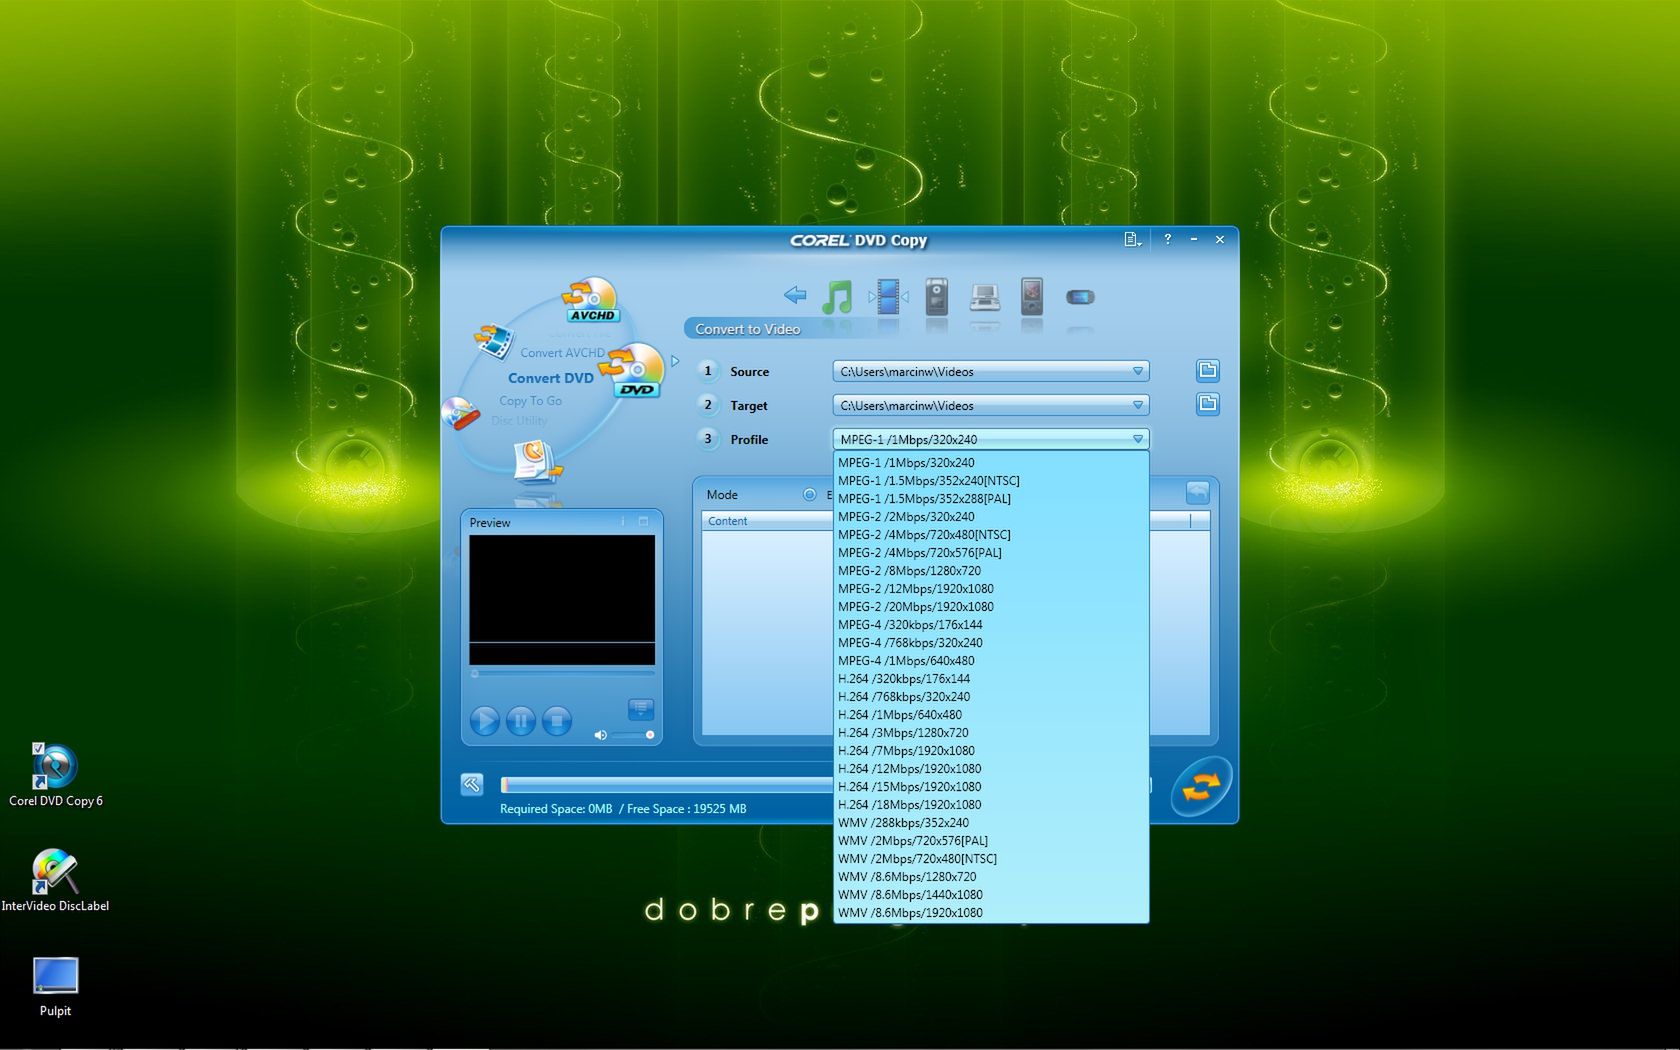
Task: Click the Convert AVCHD menu label
Action: 562,353
